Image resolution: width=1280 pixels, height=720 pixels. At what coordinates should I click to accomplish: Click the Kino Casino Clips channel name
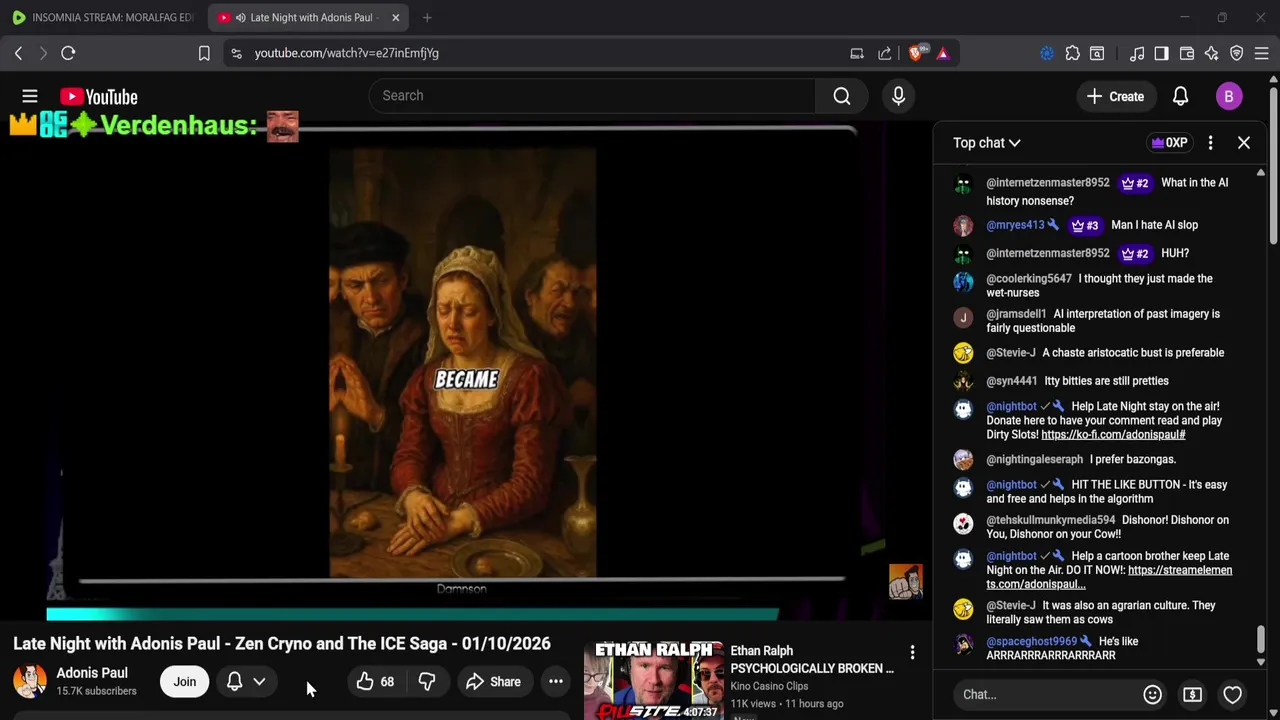(769, 686)
